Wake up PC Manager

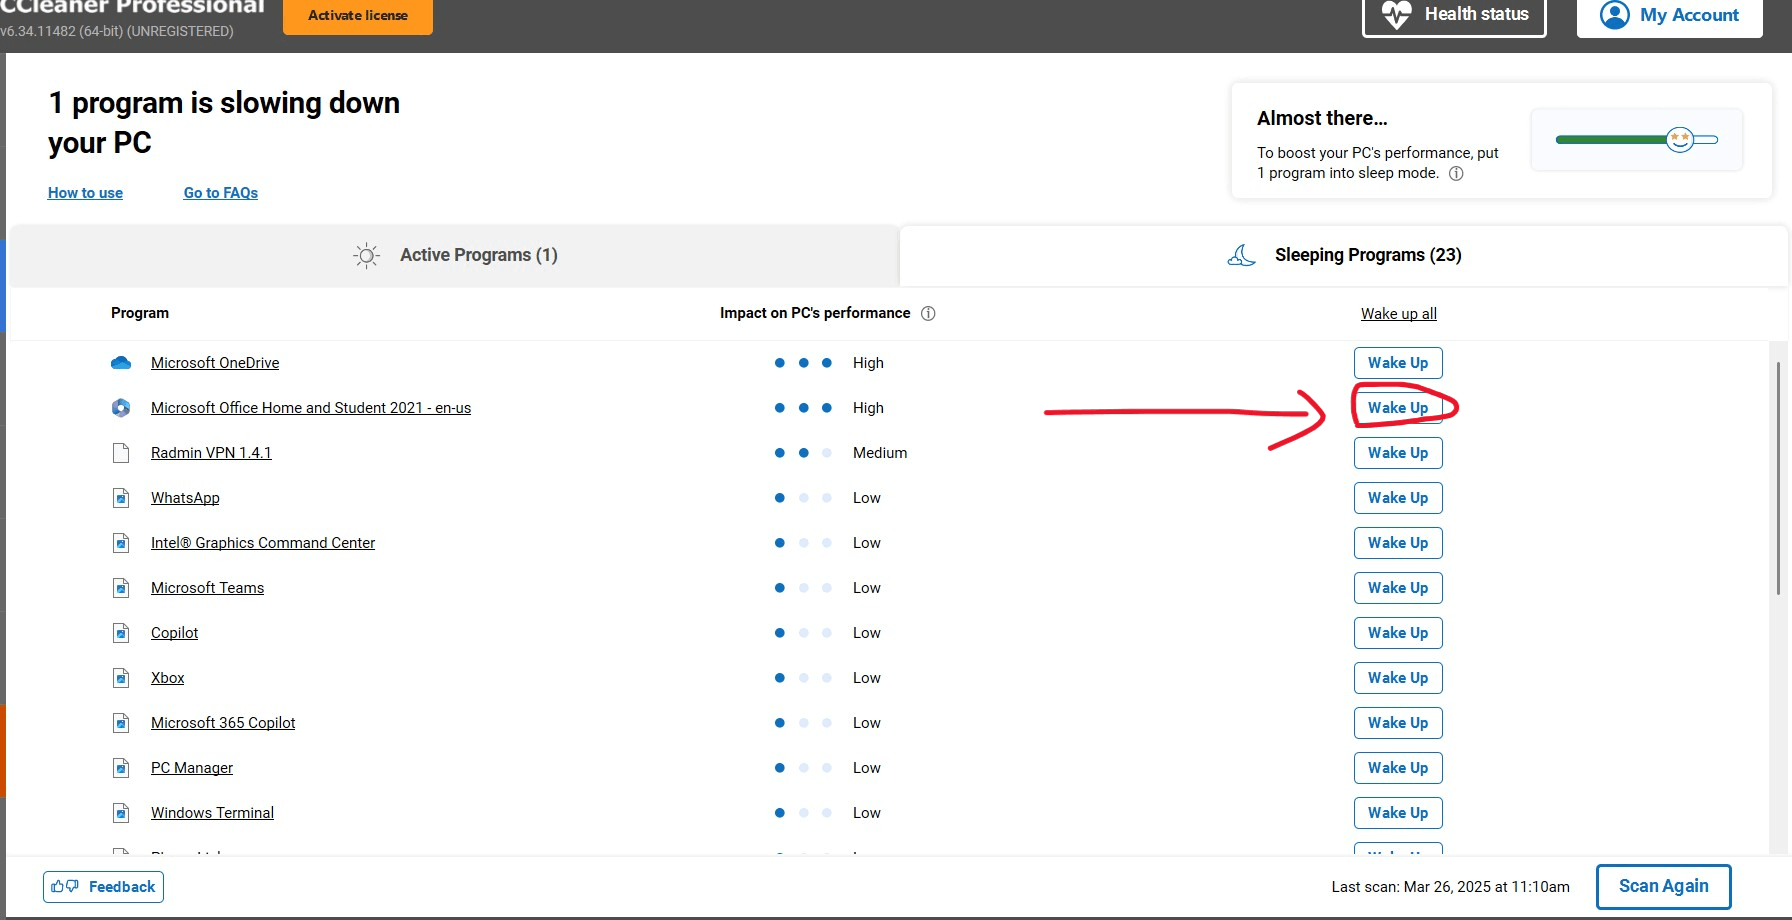(x=1398, y=768)
